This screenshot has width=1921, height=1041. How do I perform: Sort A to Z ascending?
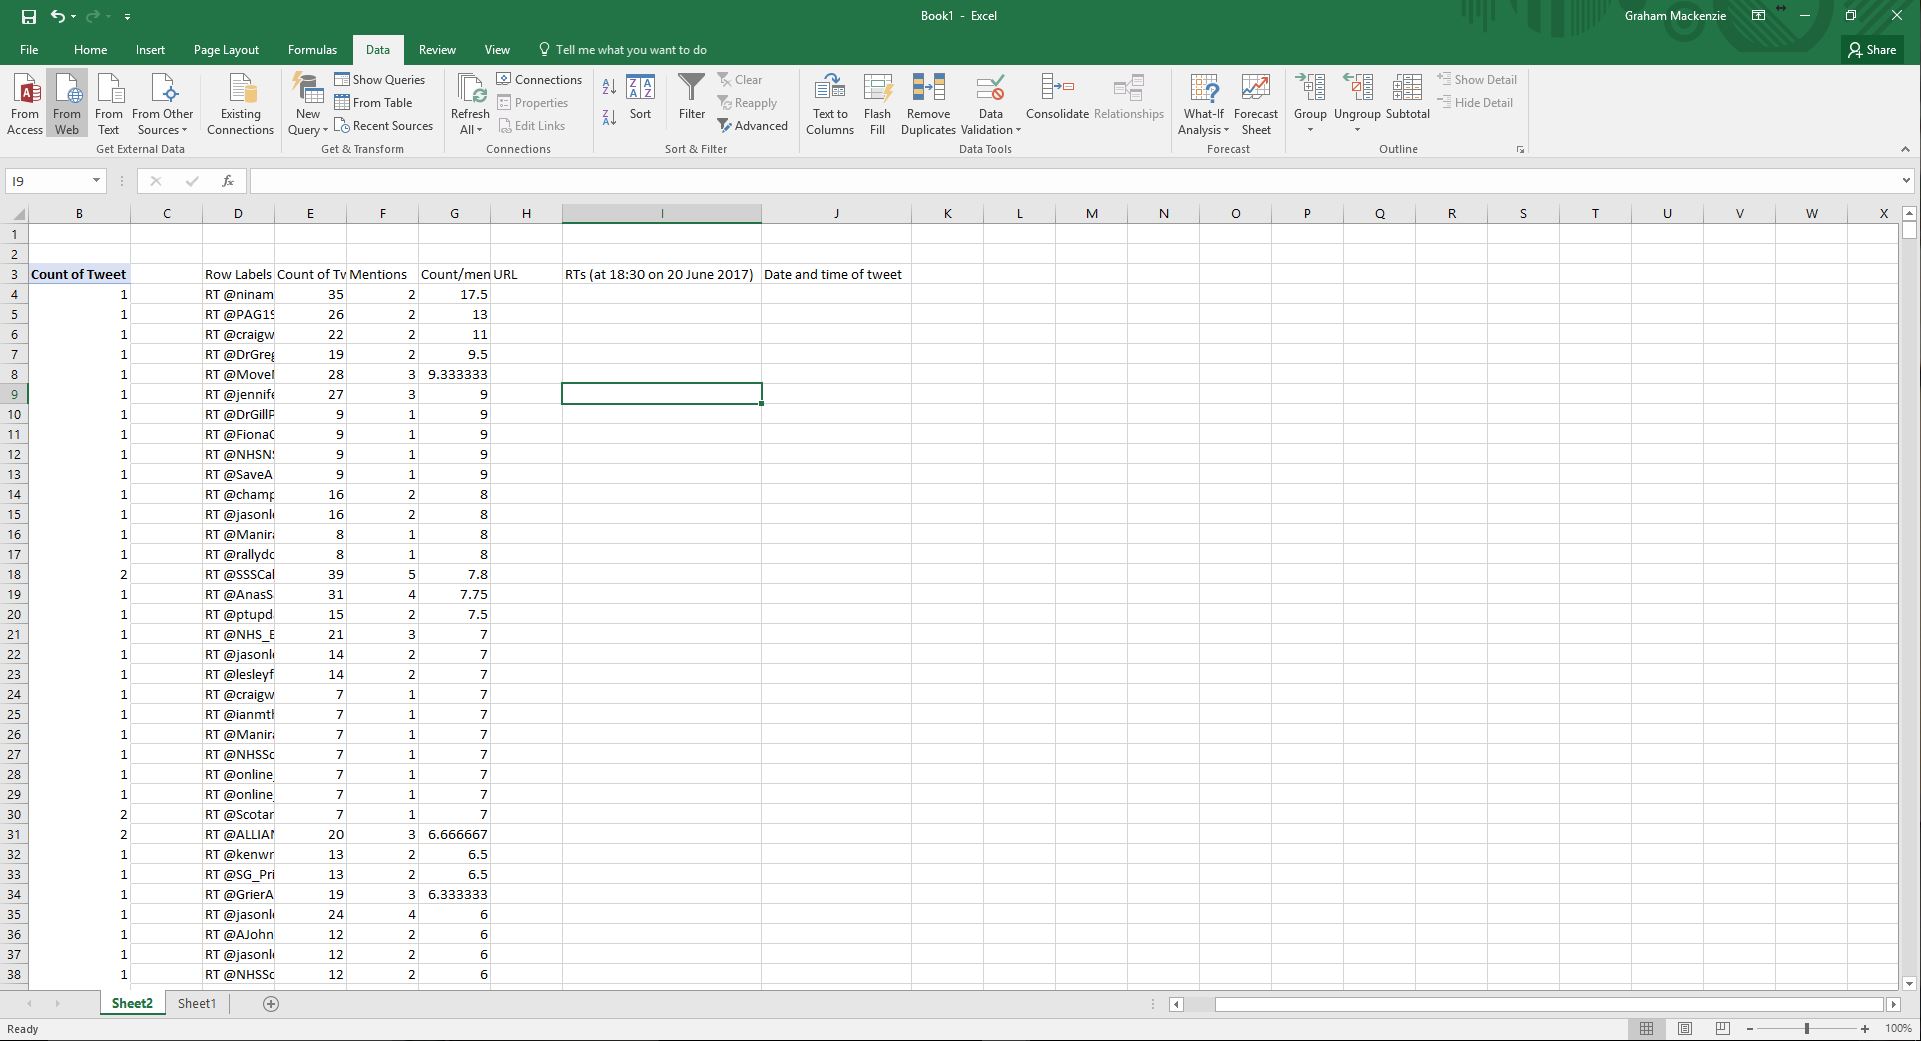click(x=609, y=88)
